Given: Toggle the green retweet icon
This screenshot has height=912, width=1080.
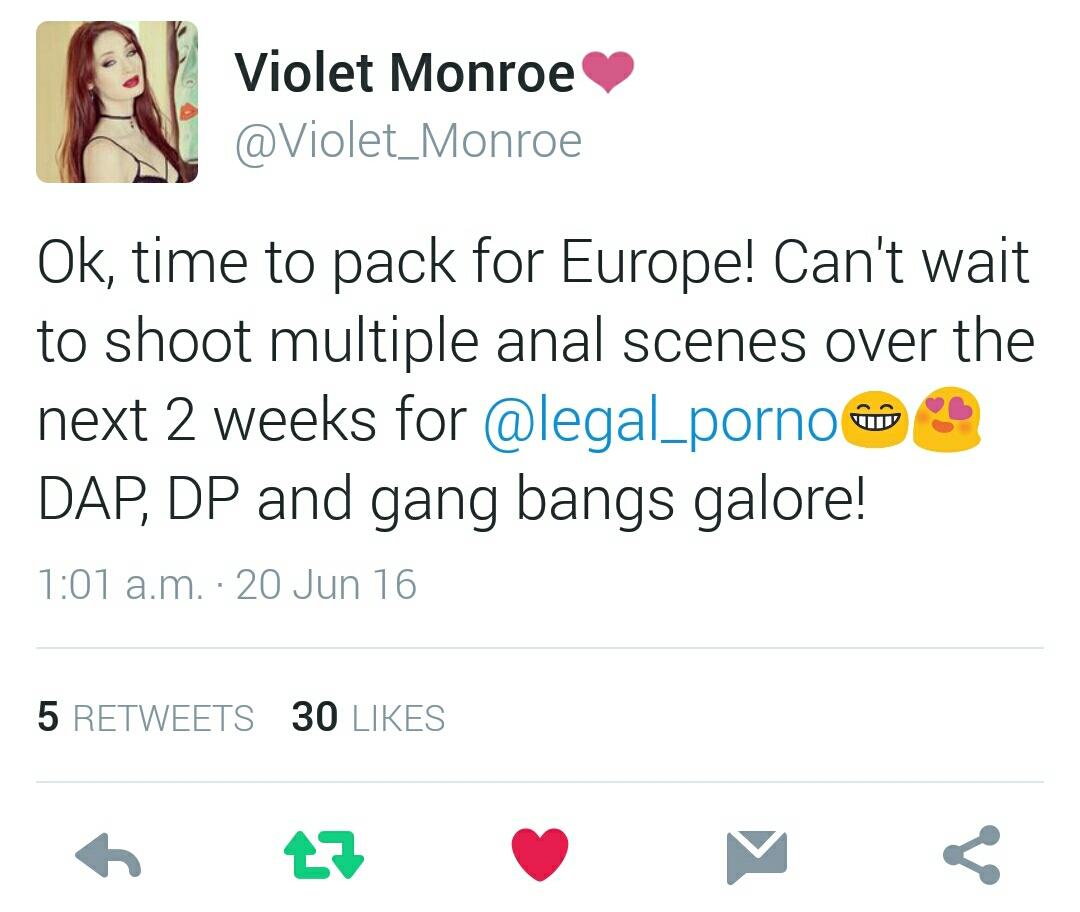Looking at the screenshot, I should click(x=324, y=855).
